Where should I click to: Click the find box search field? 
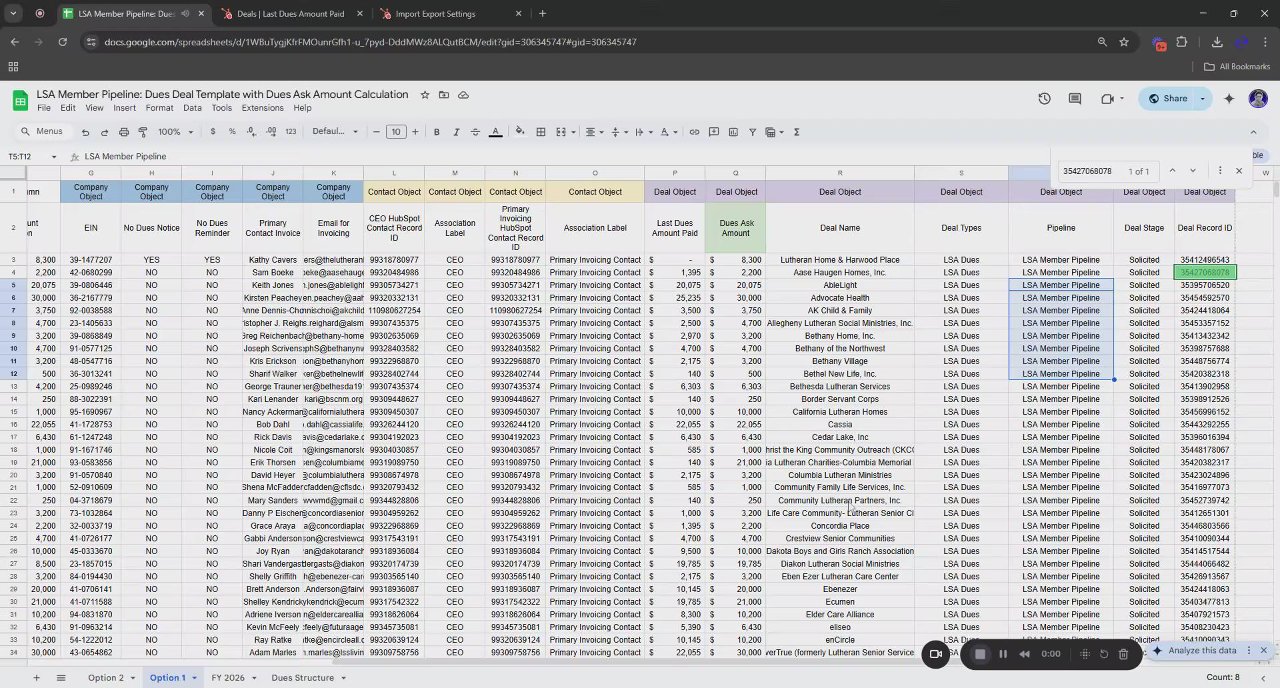pyautogui.click(x=1088, y=171)
